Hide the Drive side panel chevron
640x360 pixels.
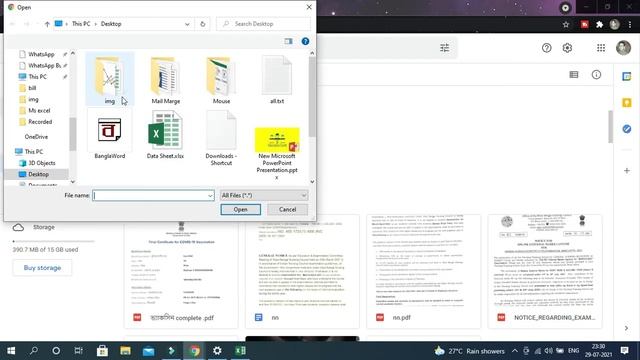pos(627,328)
